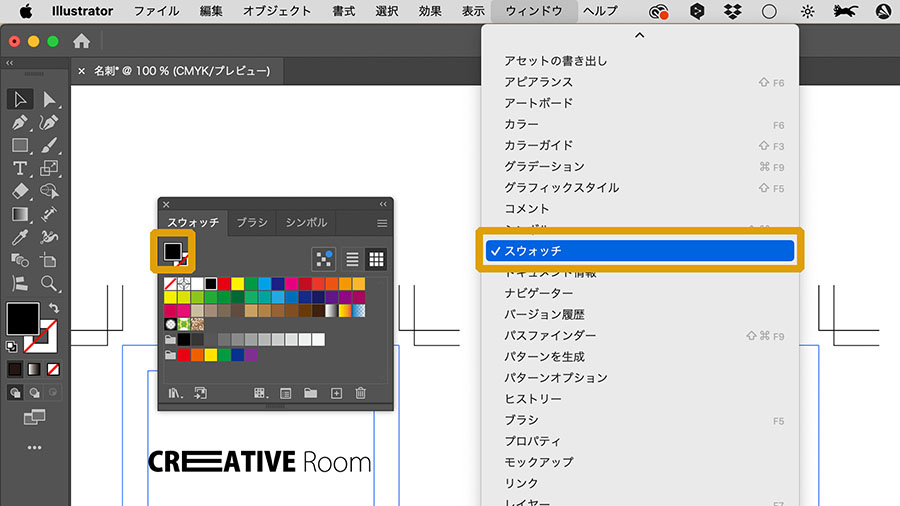Choose パスファインダー from the Window menu
Screen dimensions: 900x506
[x=639, y=336]
